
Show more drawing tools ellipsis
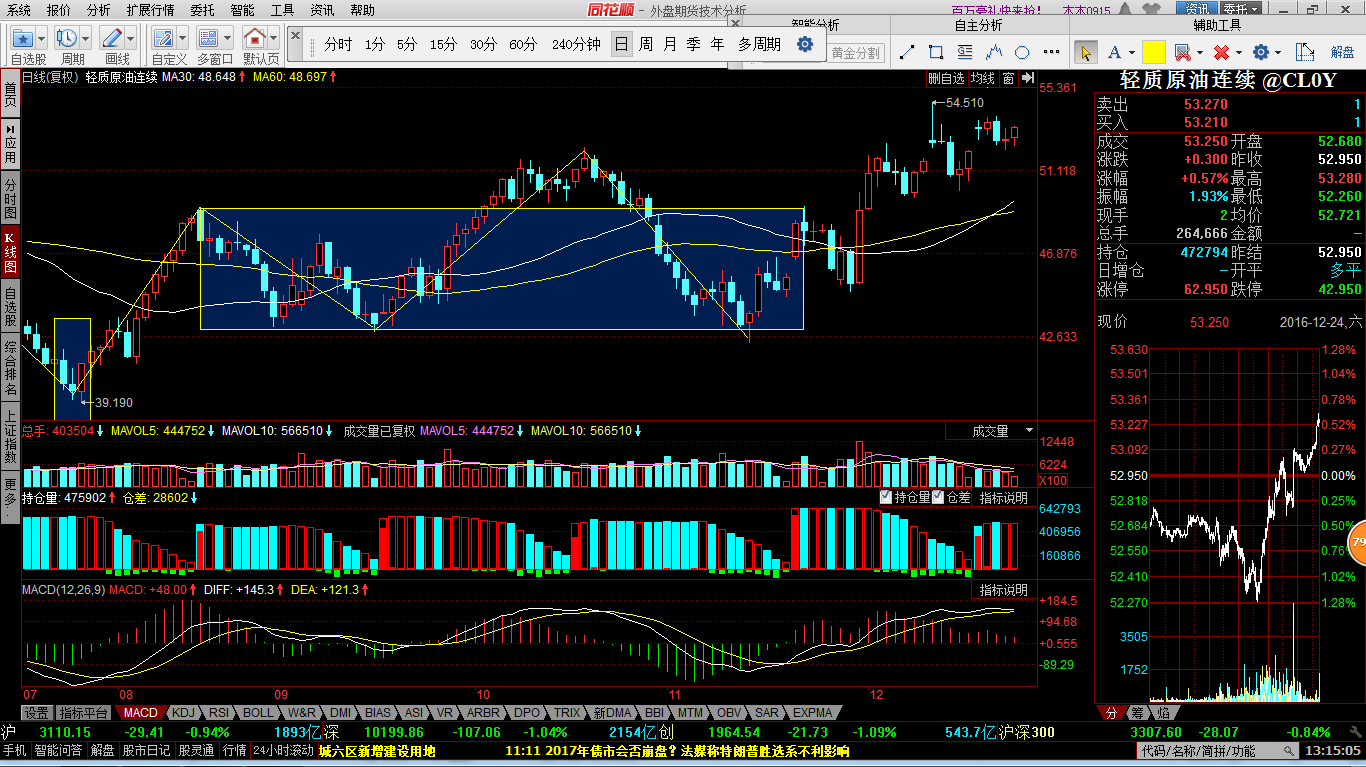coord(1051,52)
